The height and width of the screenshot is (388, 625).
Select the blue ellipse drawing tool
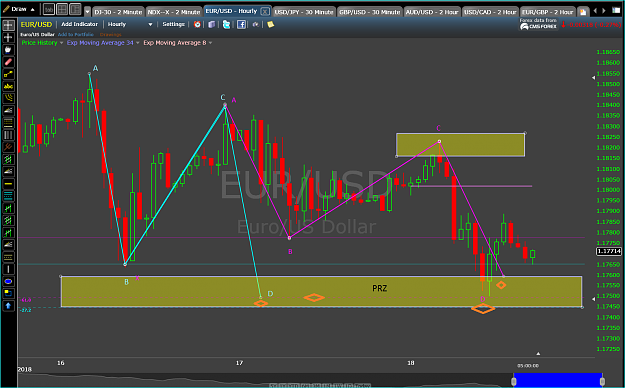(x=8, y=281)
